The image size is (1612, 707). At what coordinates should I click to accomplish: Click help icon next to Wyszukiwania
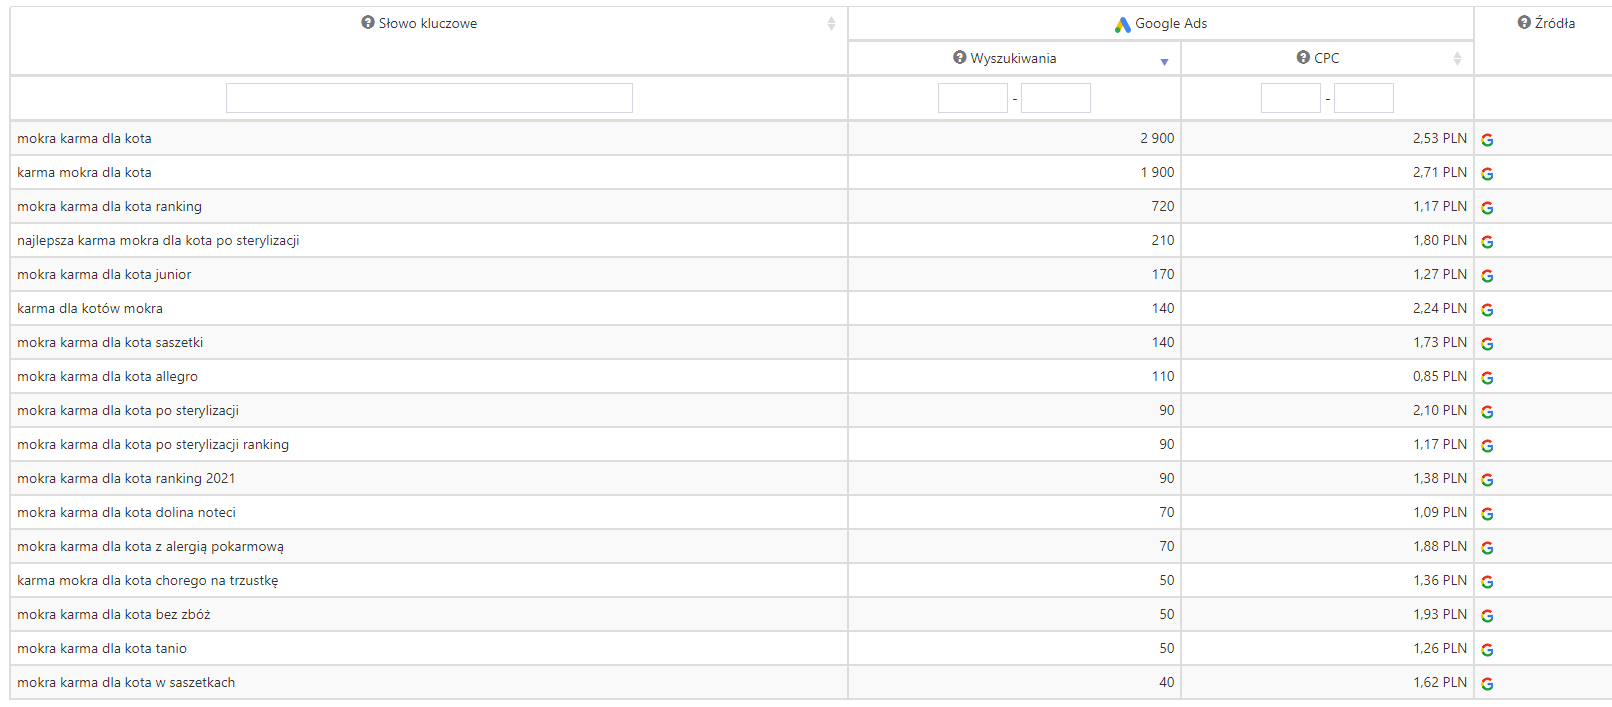[960, 57]
